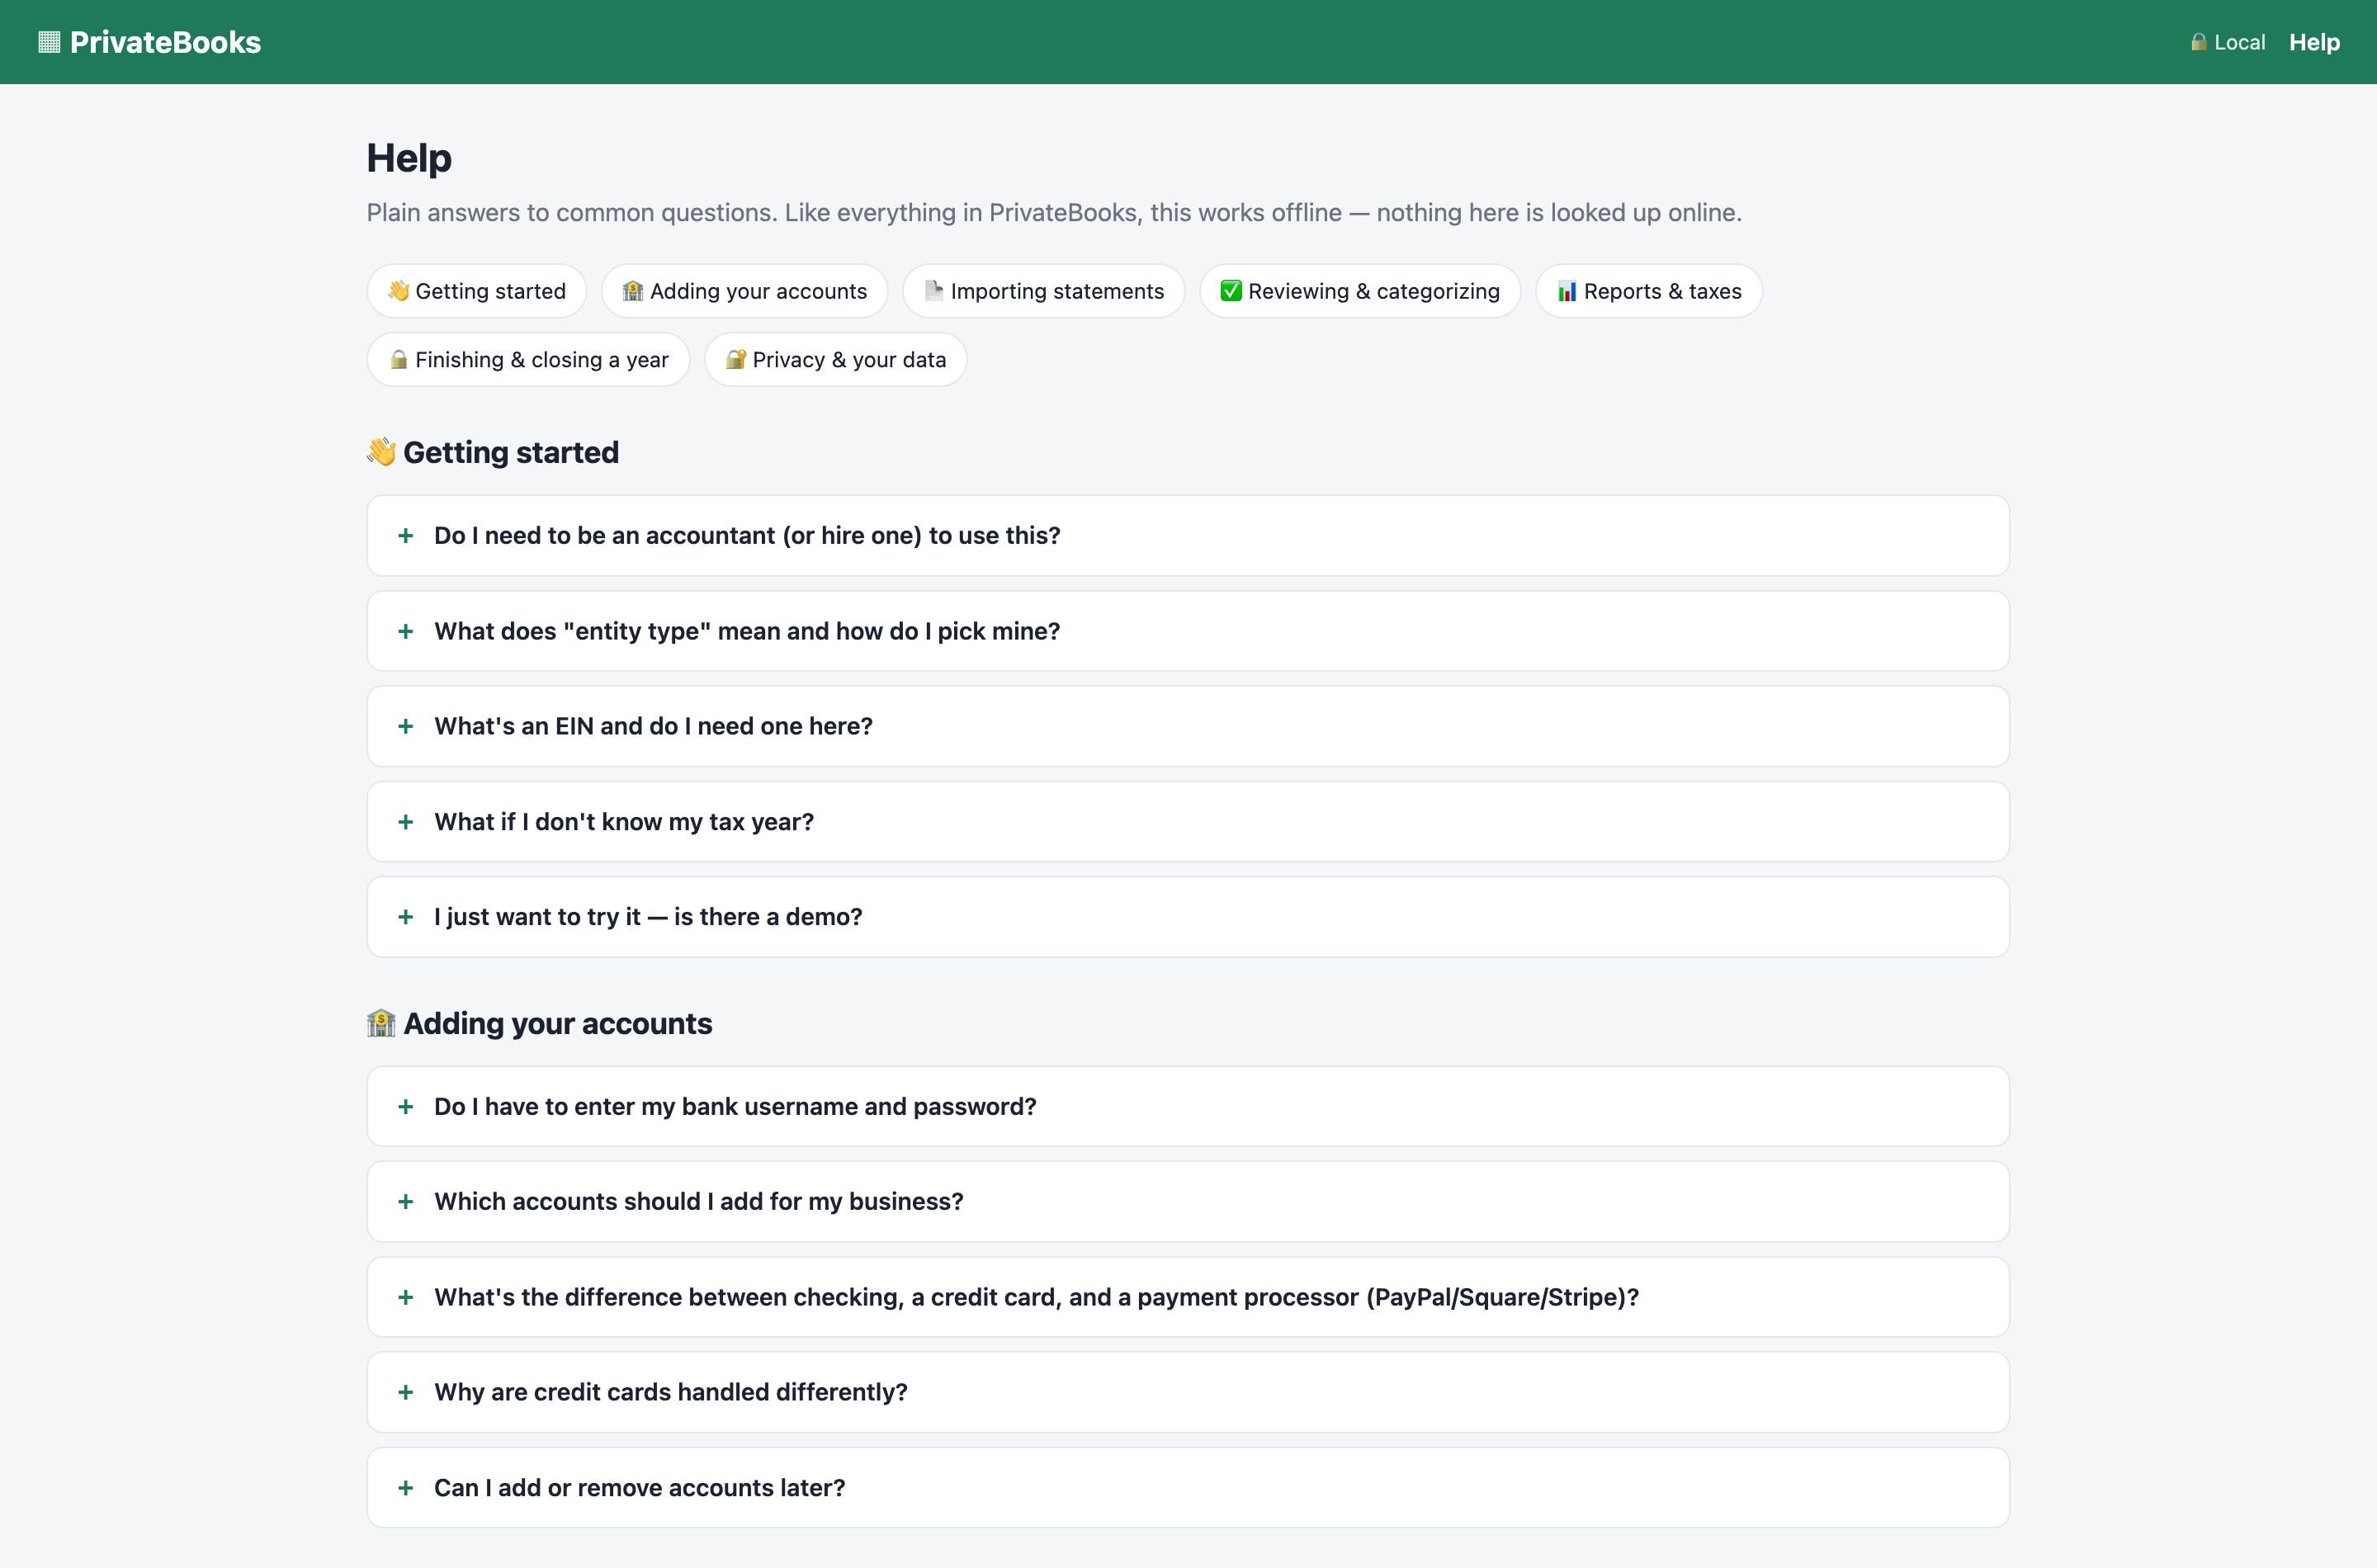2377x1568 pixels.
Task: Click the Local status label in header
Action: [2239, 42]
